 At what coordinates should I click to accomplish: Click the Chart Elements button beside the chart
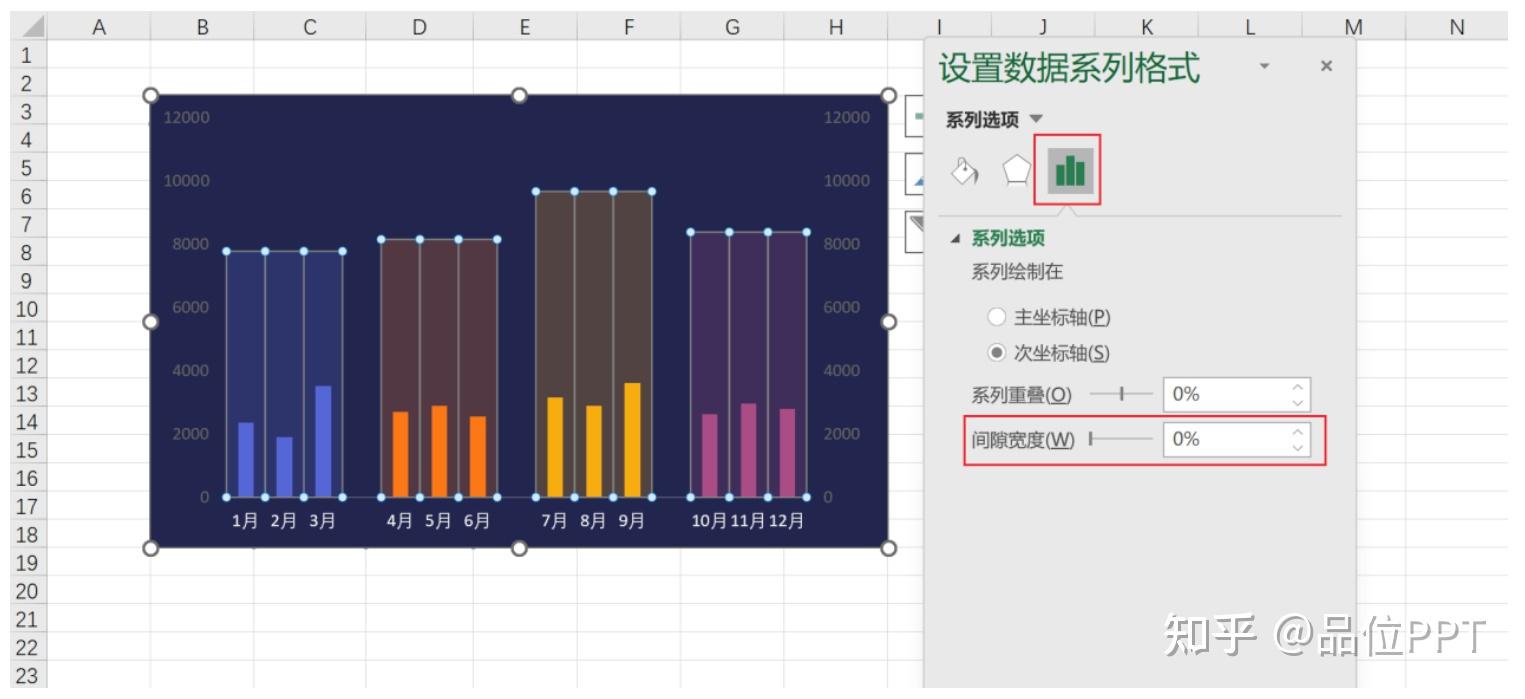tap(917, 116)
